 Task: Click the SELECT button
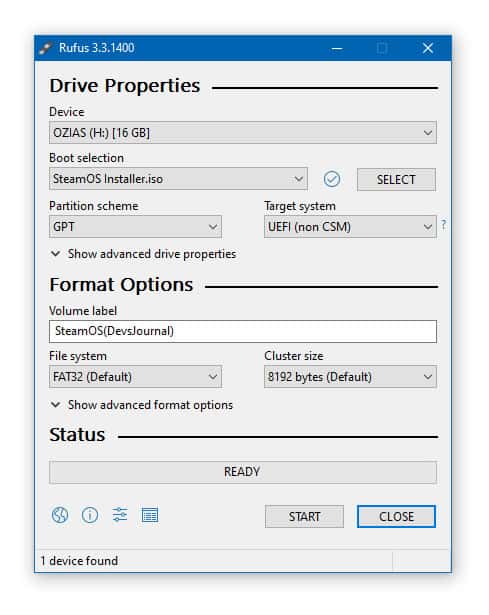[x=396, y=180]
